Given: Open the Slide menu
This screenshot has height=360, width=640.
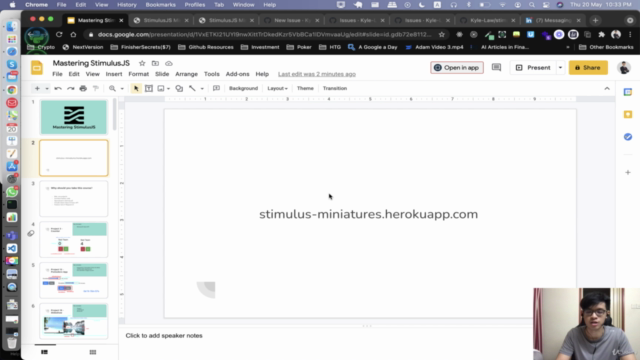Looking at the screenshot, I should pos(162,74).
